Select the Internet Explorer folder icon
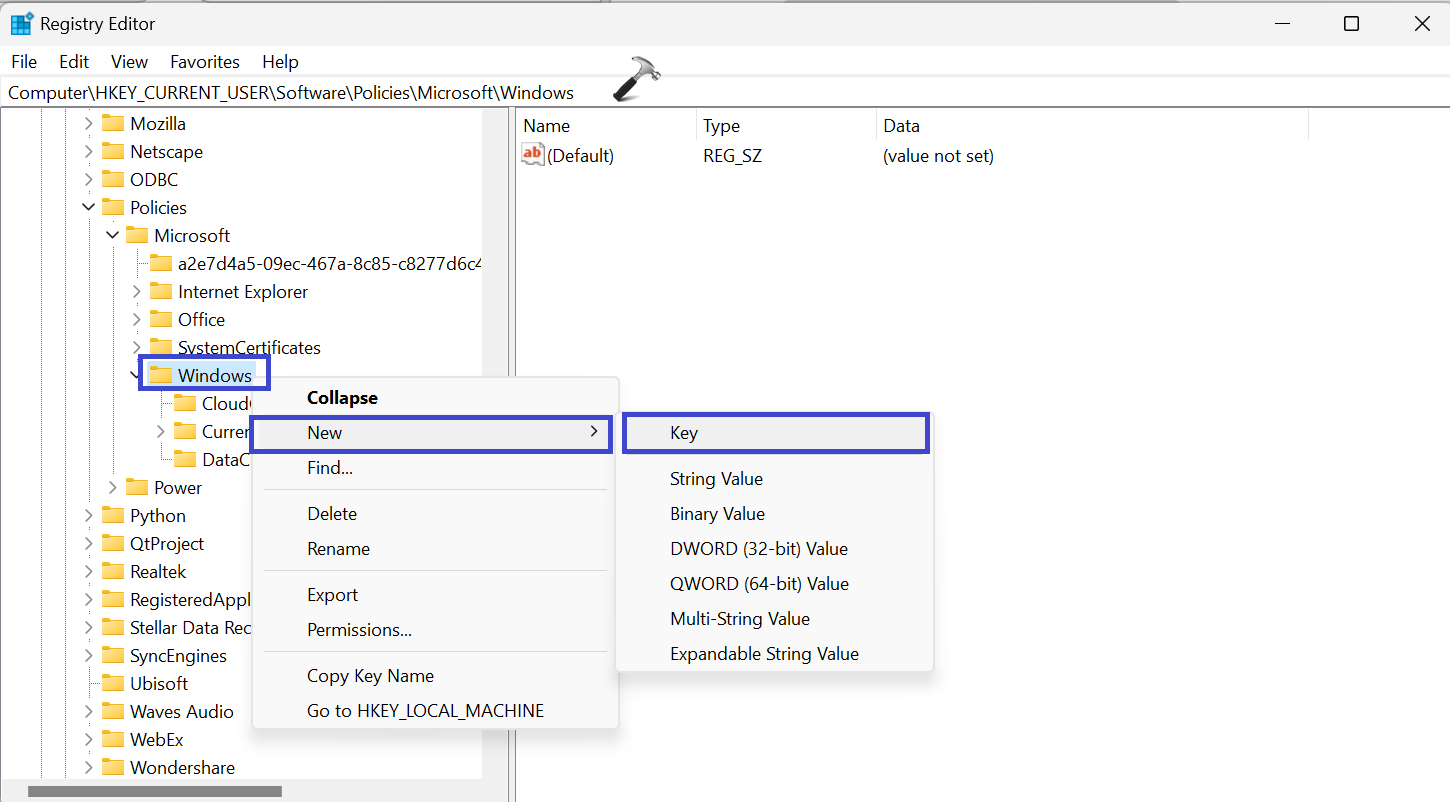The width and height of the screenshot is (1450, 802). tap(161, 292)
